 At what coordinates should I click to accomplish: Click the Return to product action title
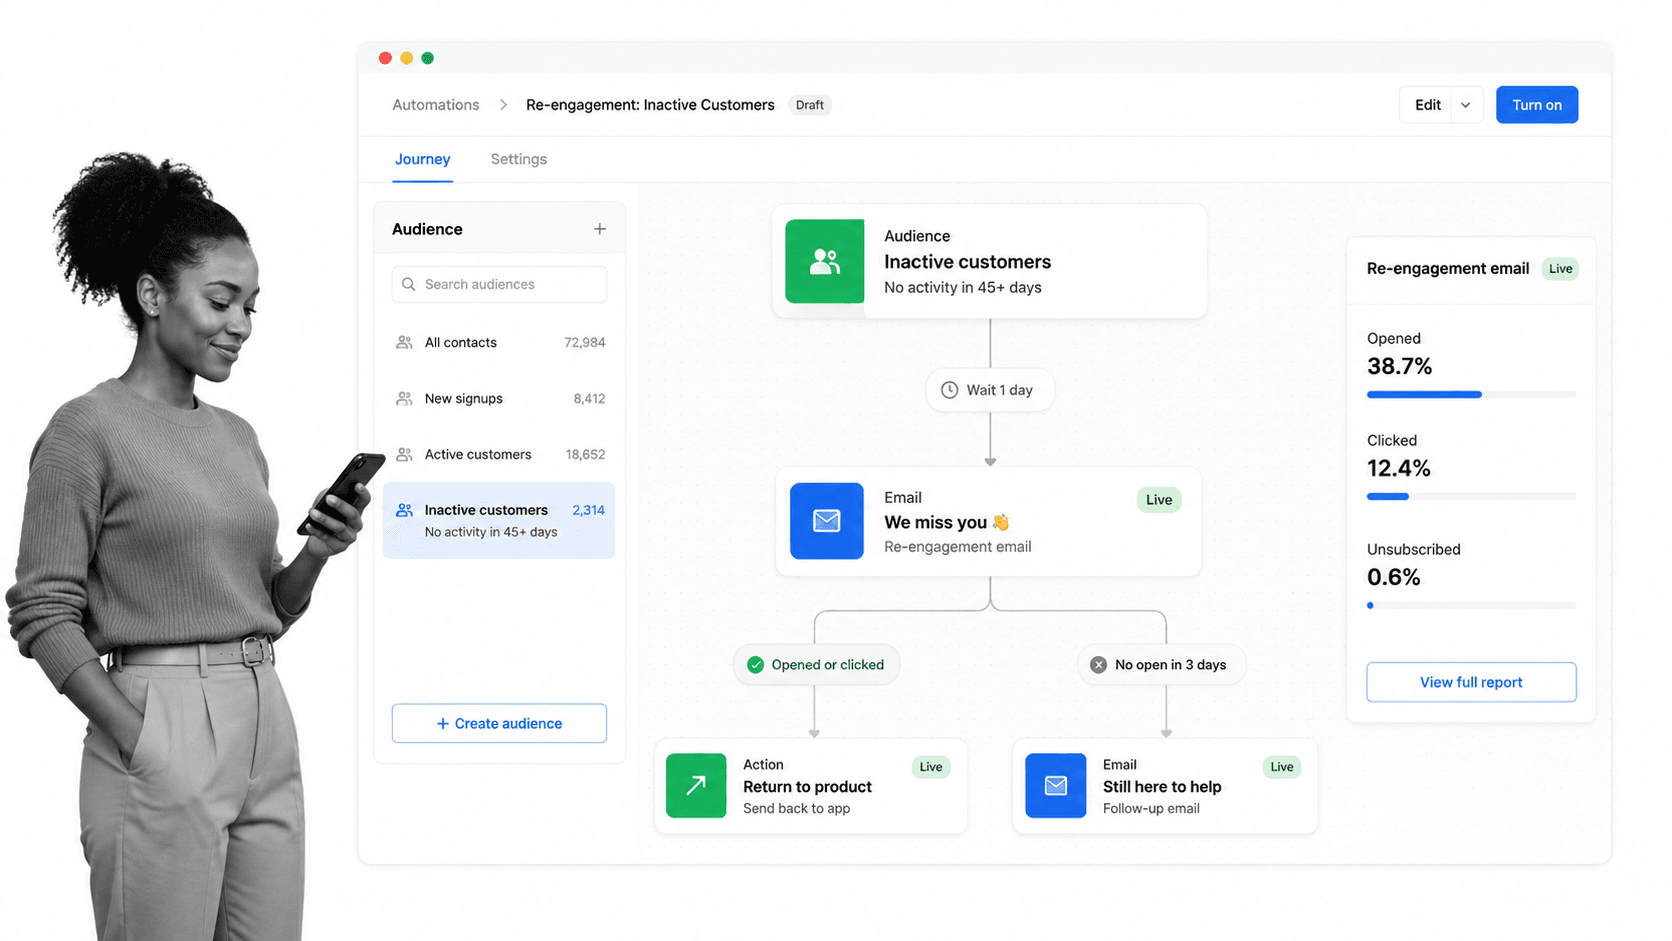807,787
